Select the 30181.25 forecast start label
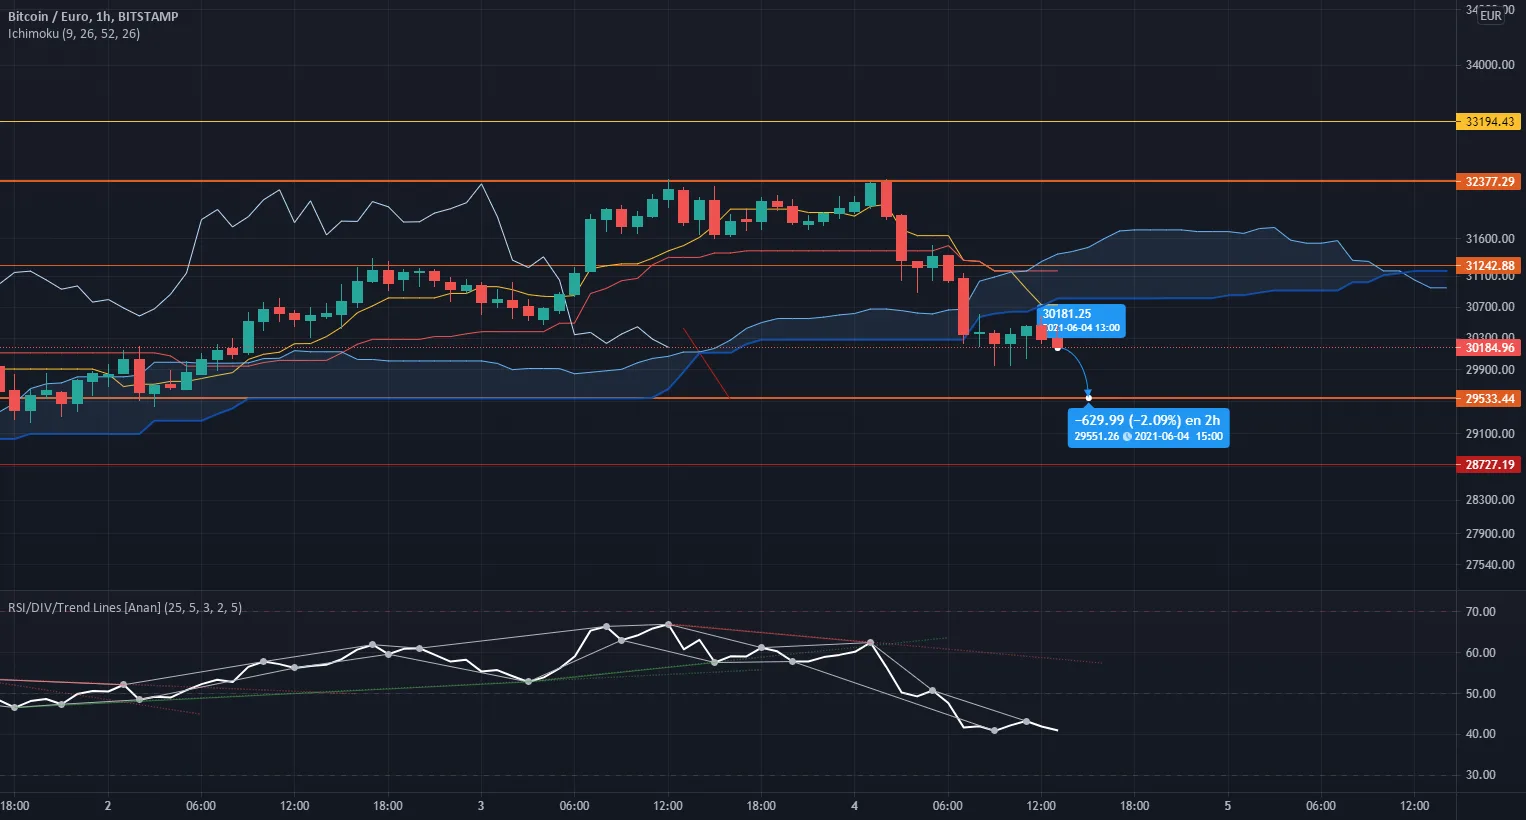 [x=1082, y=320]
